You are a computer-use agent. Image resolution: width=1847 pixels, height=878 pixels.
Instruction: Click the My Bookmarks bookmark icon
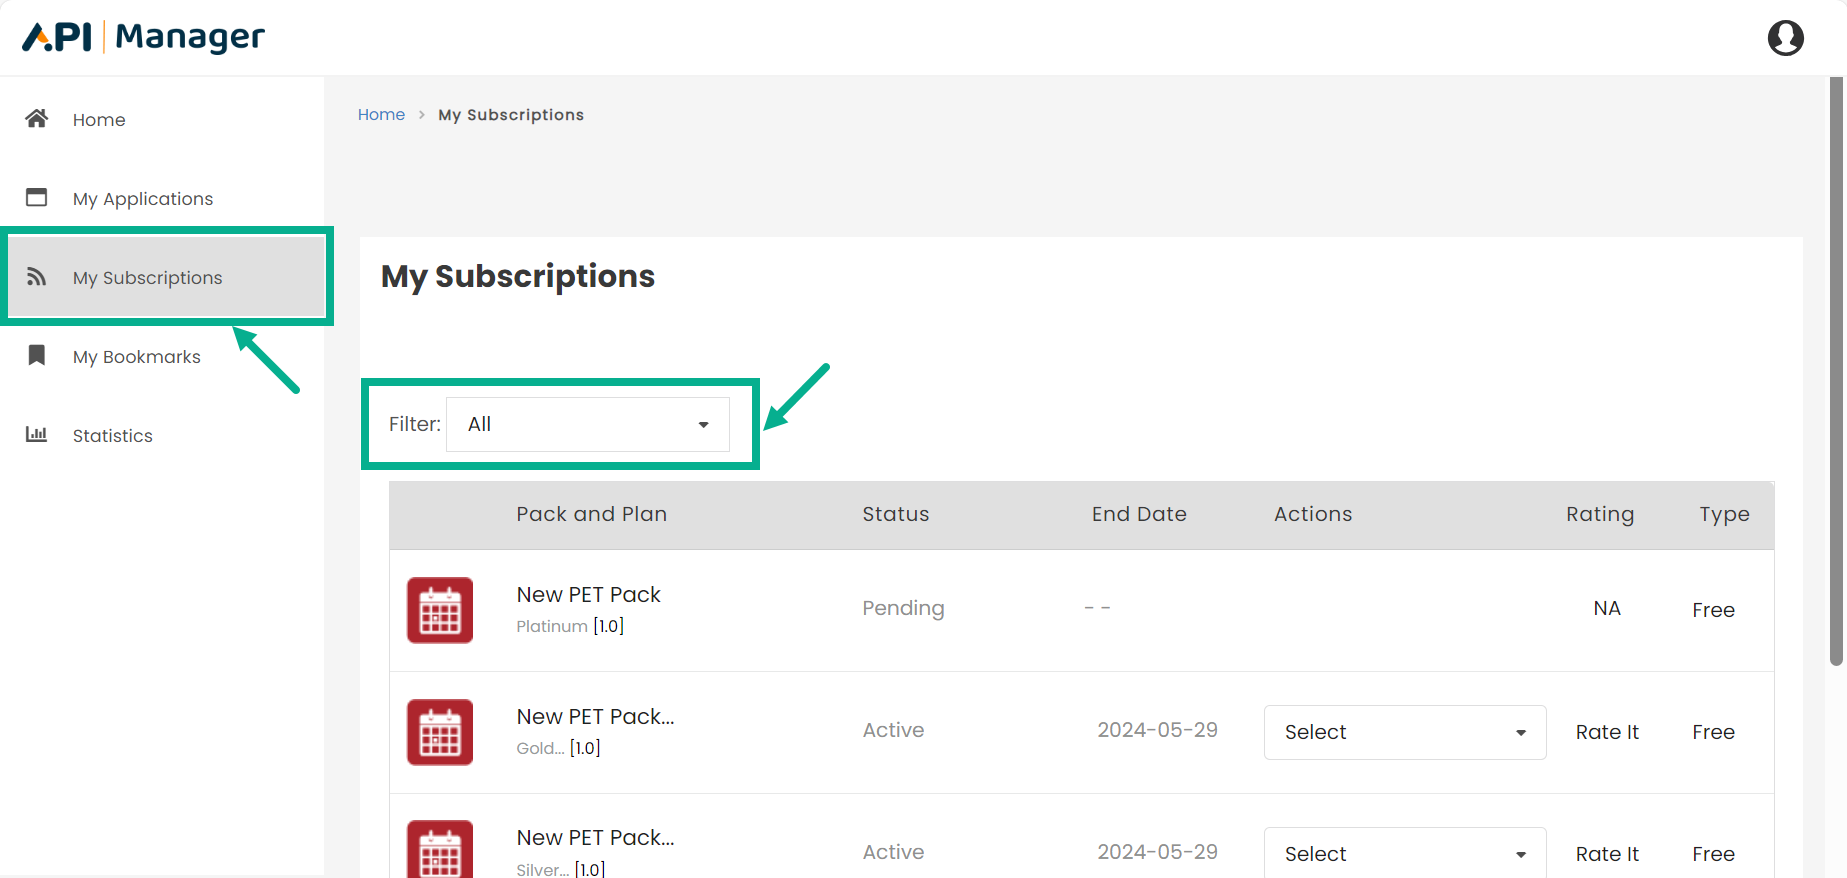37,355
